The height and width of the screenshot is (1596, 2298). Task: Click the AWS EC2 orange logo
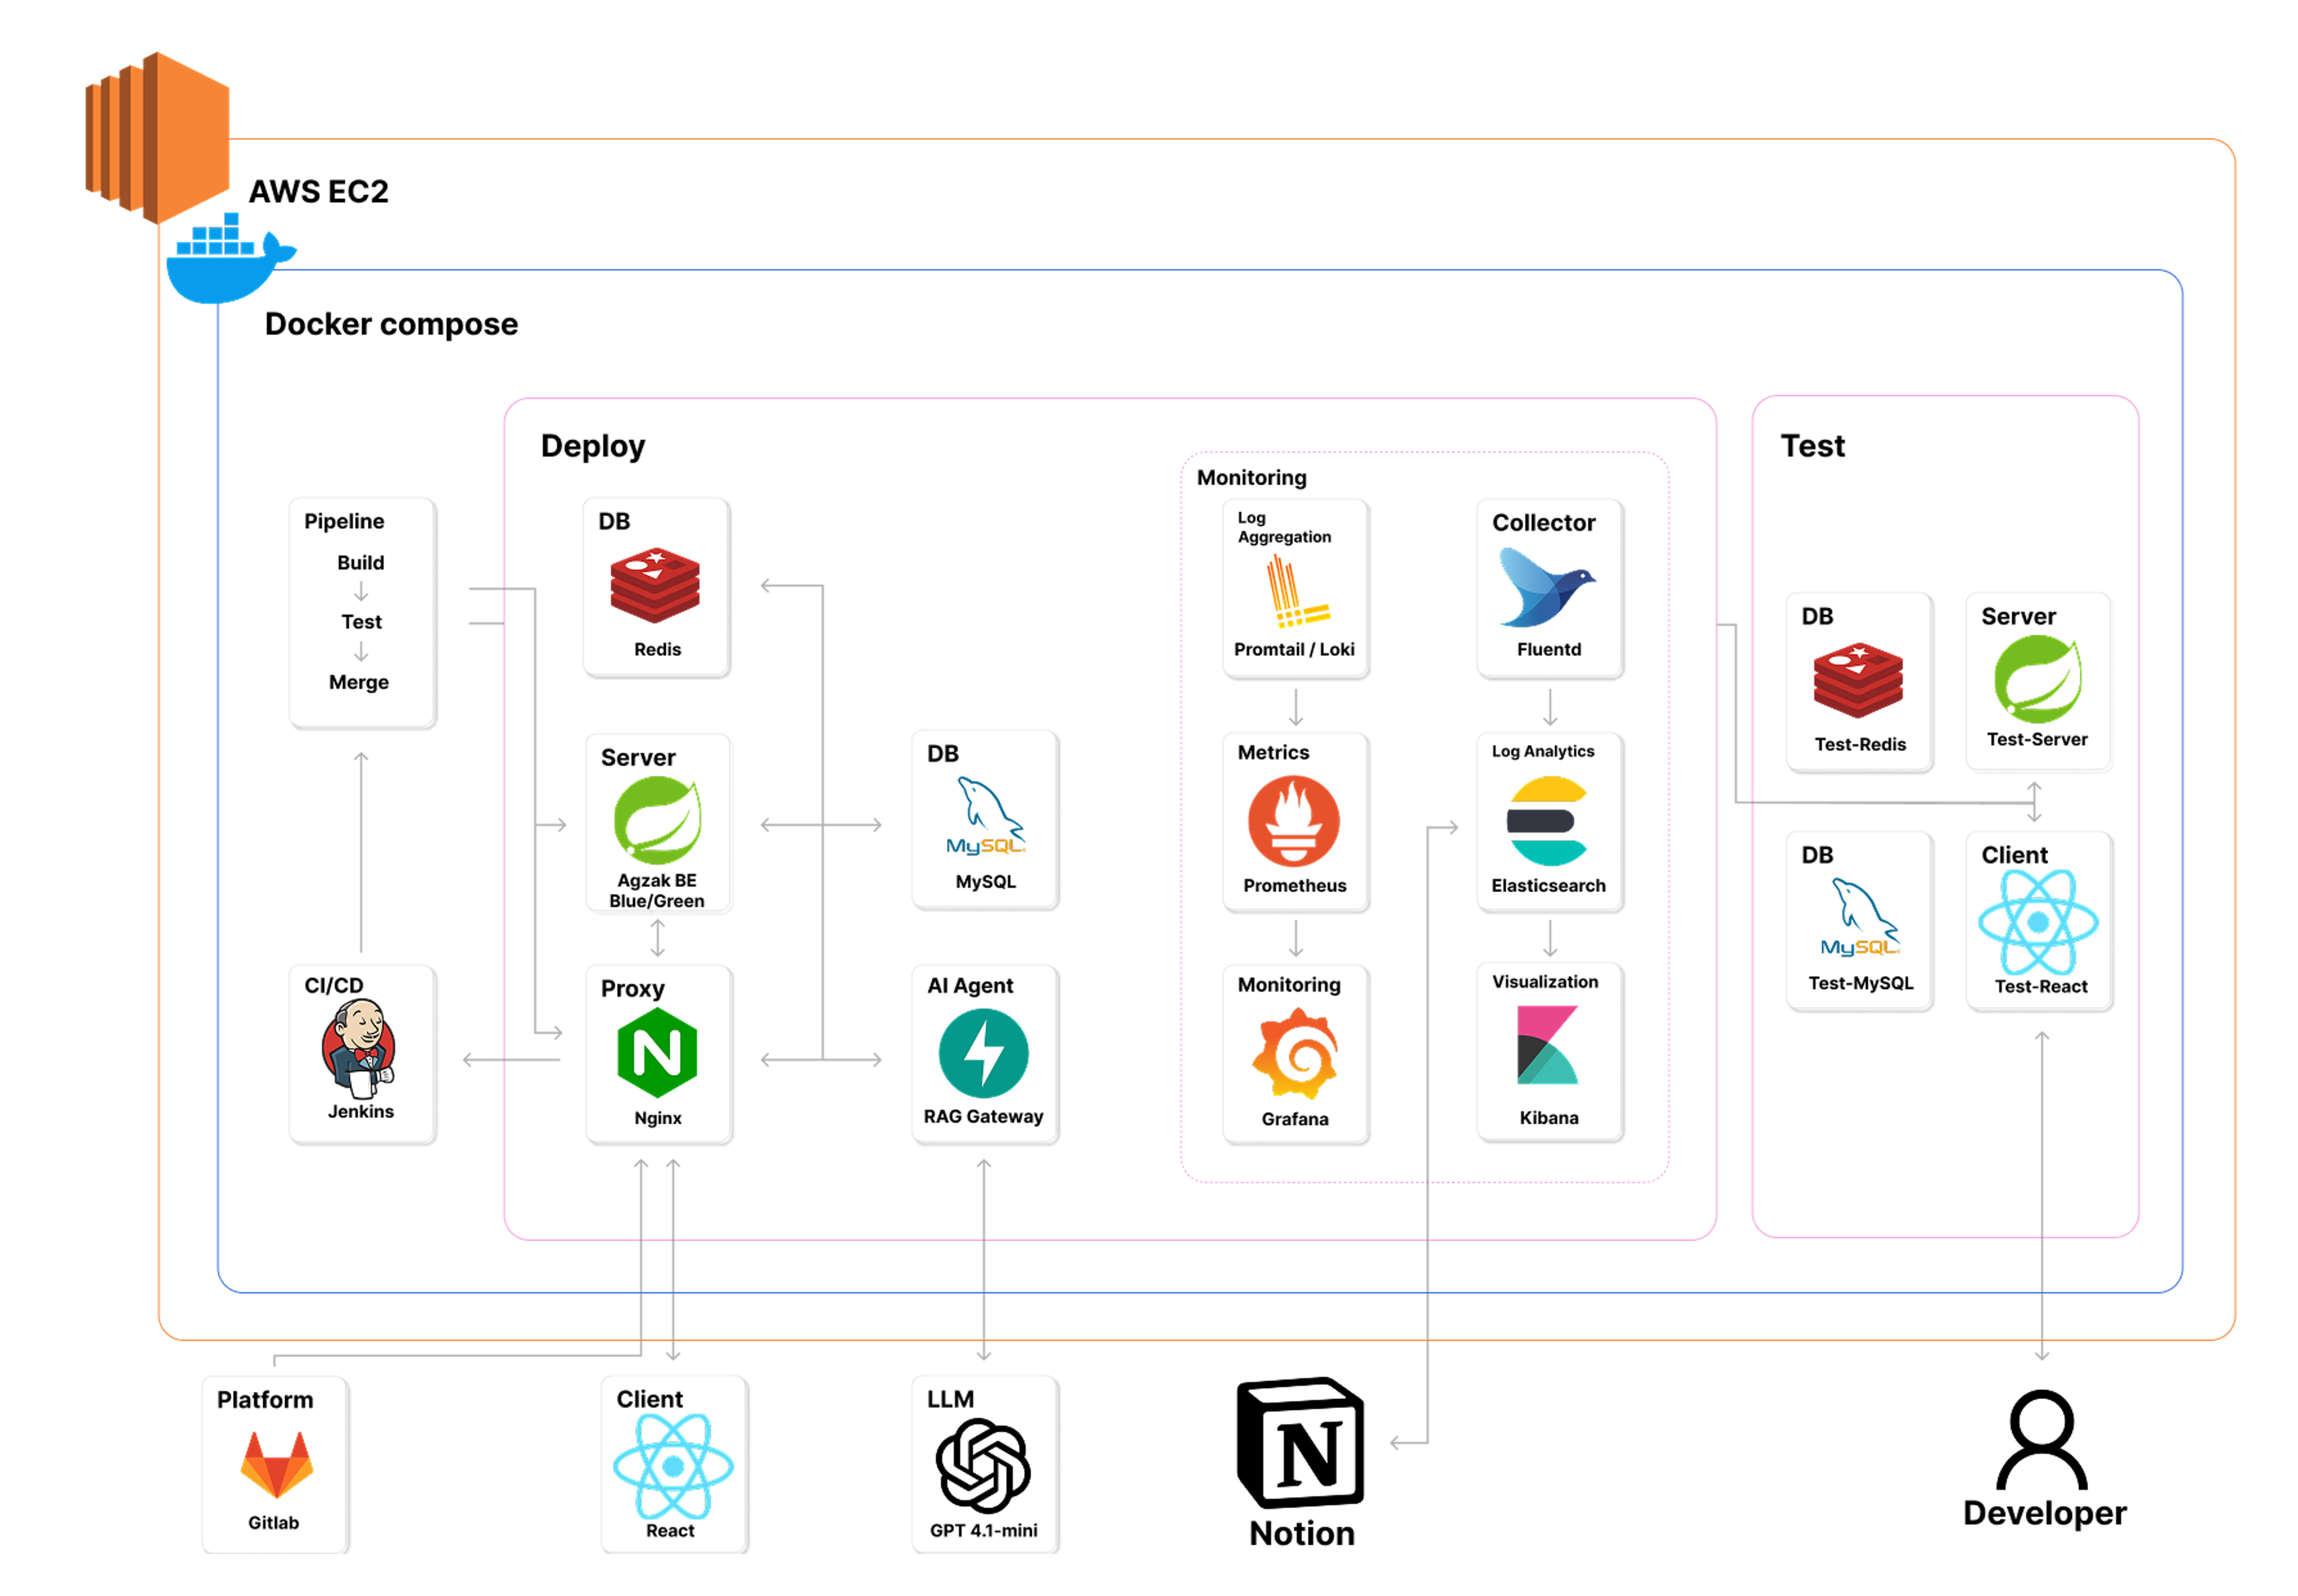(157, 137)
